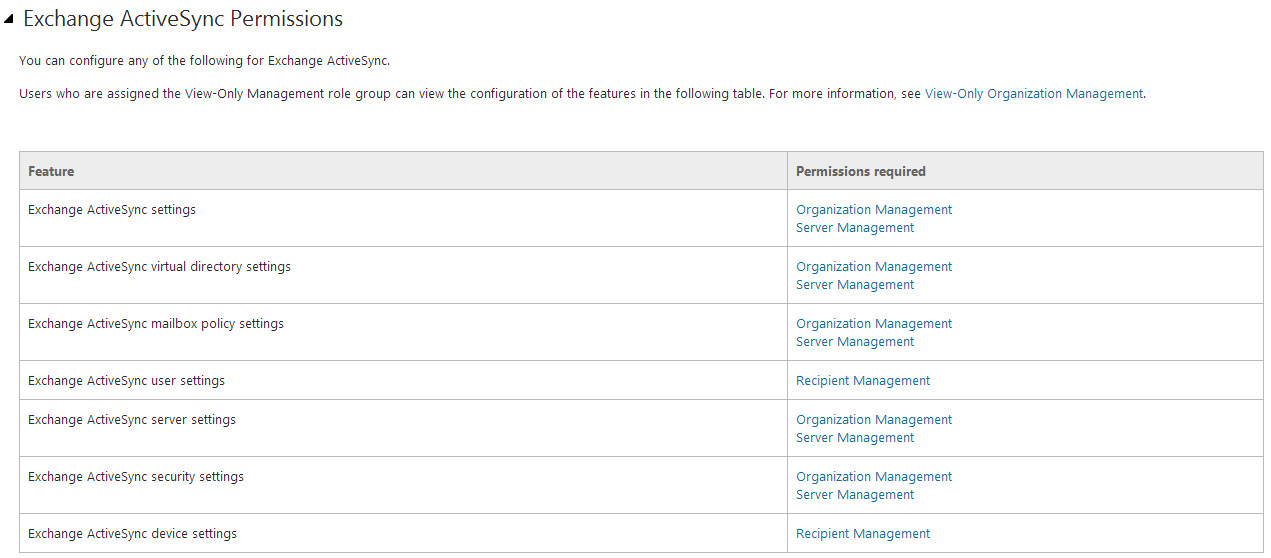Screen dimensions: 1271x558
Task: Select Exchange ActiveSync mailbox policy settings text
Action: point(156,324)
